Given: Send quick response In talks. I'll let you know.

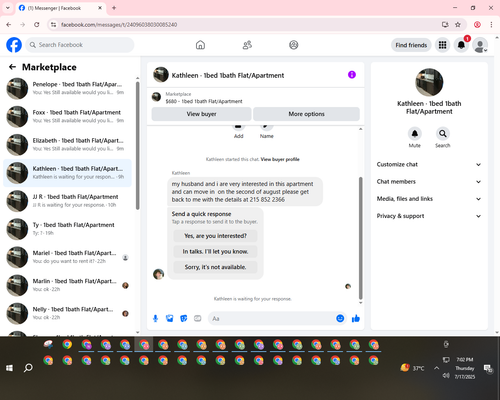Looking at the screenshot, I should point(215,252).
